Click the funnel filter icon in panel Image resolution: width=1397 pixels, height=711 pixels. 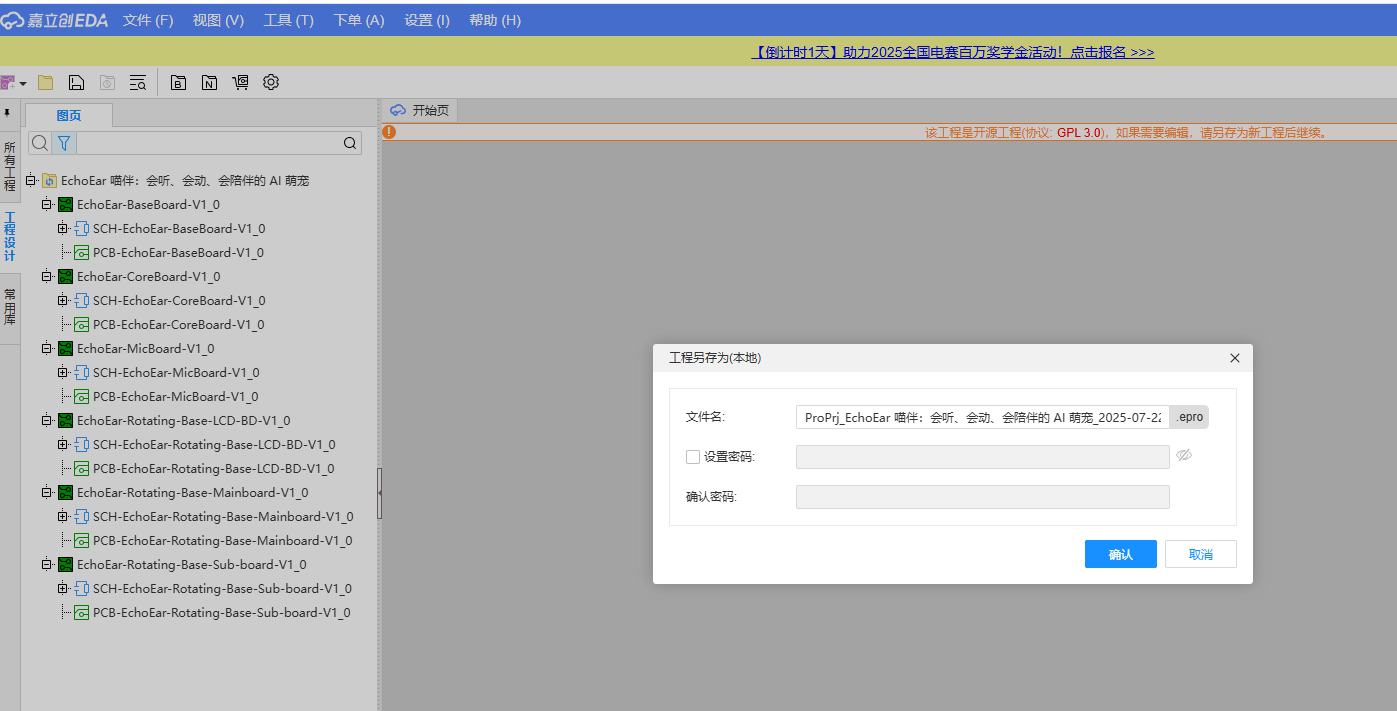pos(64,143)
